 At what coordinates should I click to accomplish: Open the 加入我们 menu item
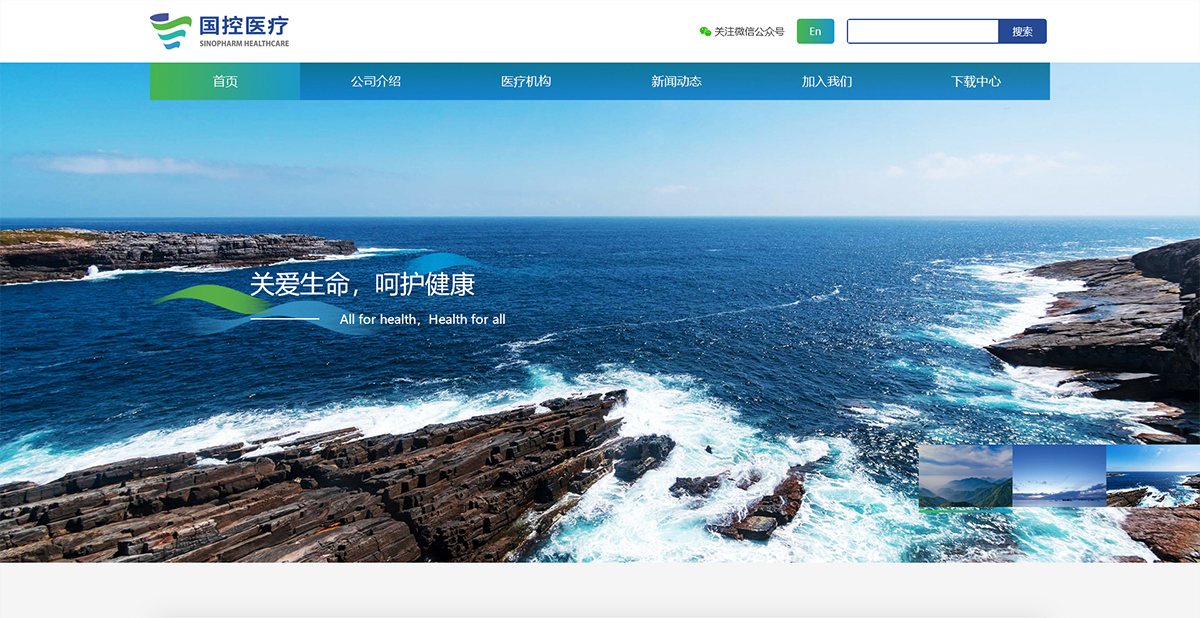coord(826,81)
